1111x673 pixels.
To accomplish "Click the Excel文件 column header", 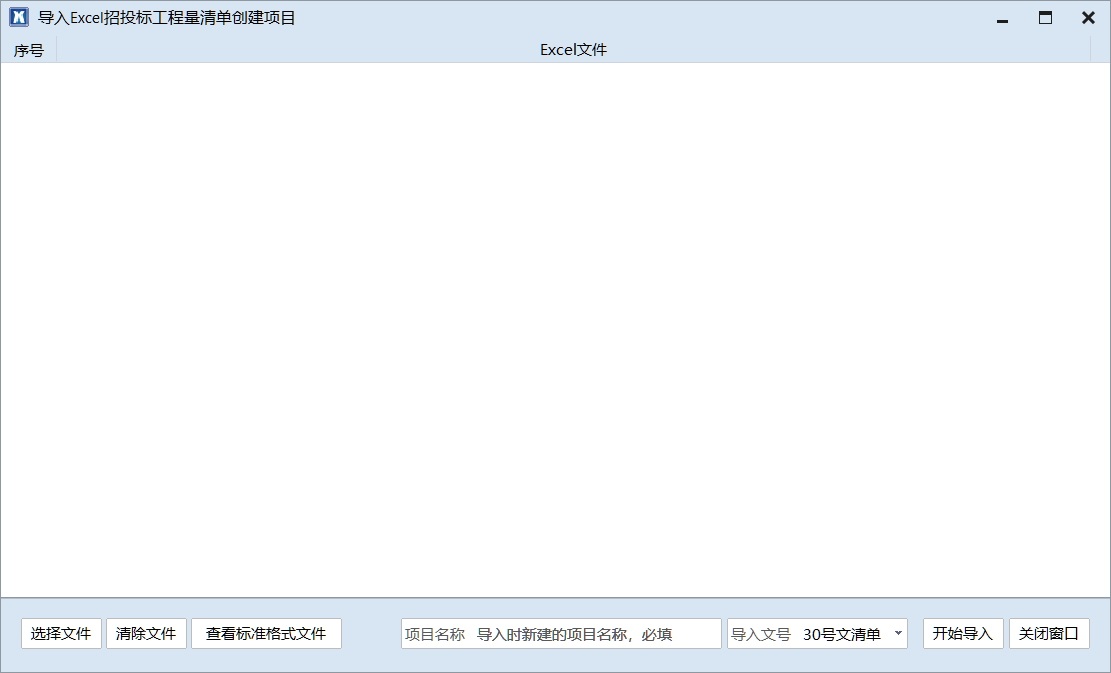I will 573,50.
